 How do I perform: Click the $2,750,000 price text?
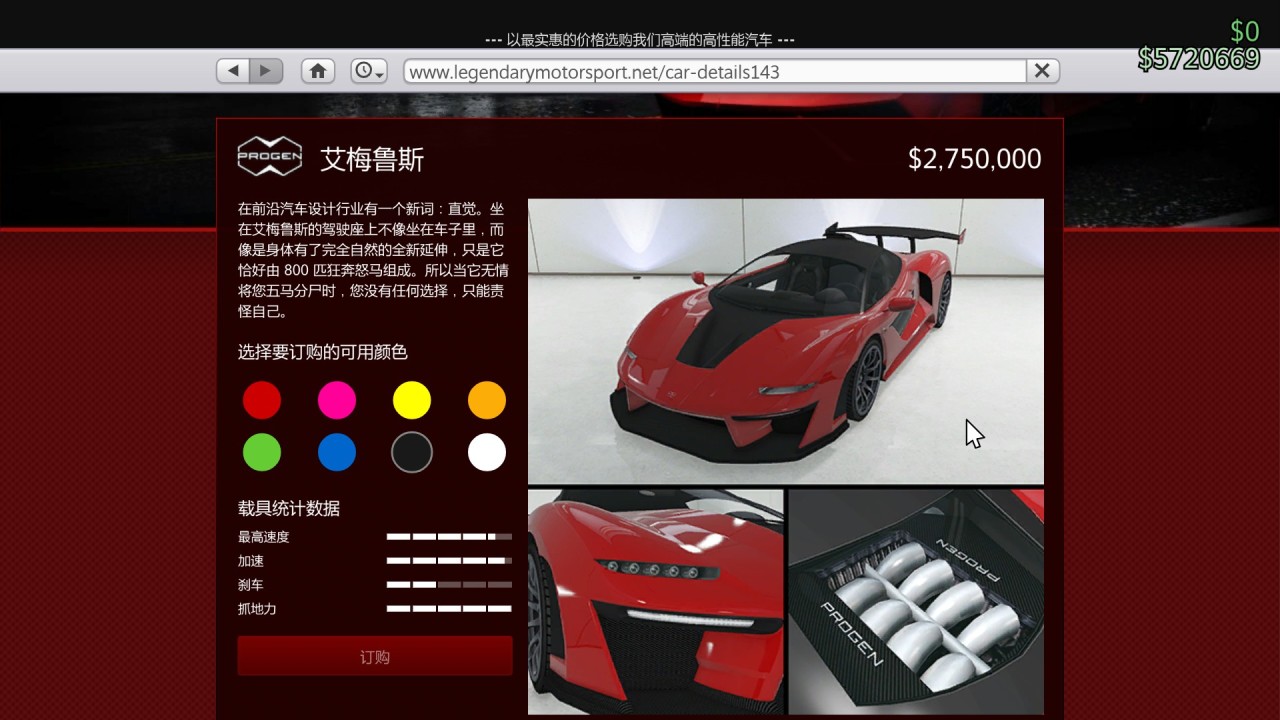(975, 159)
